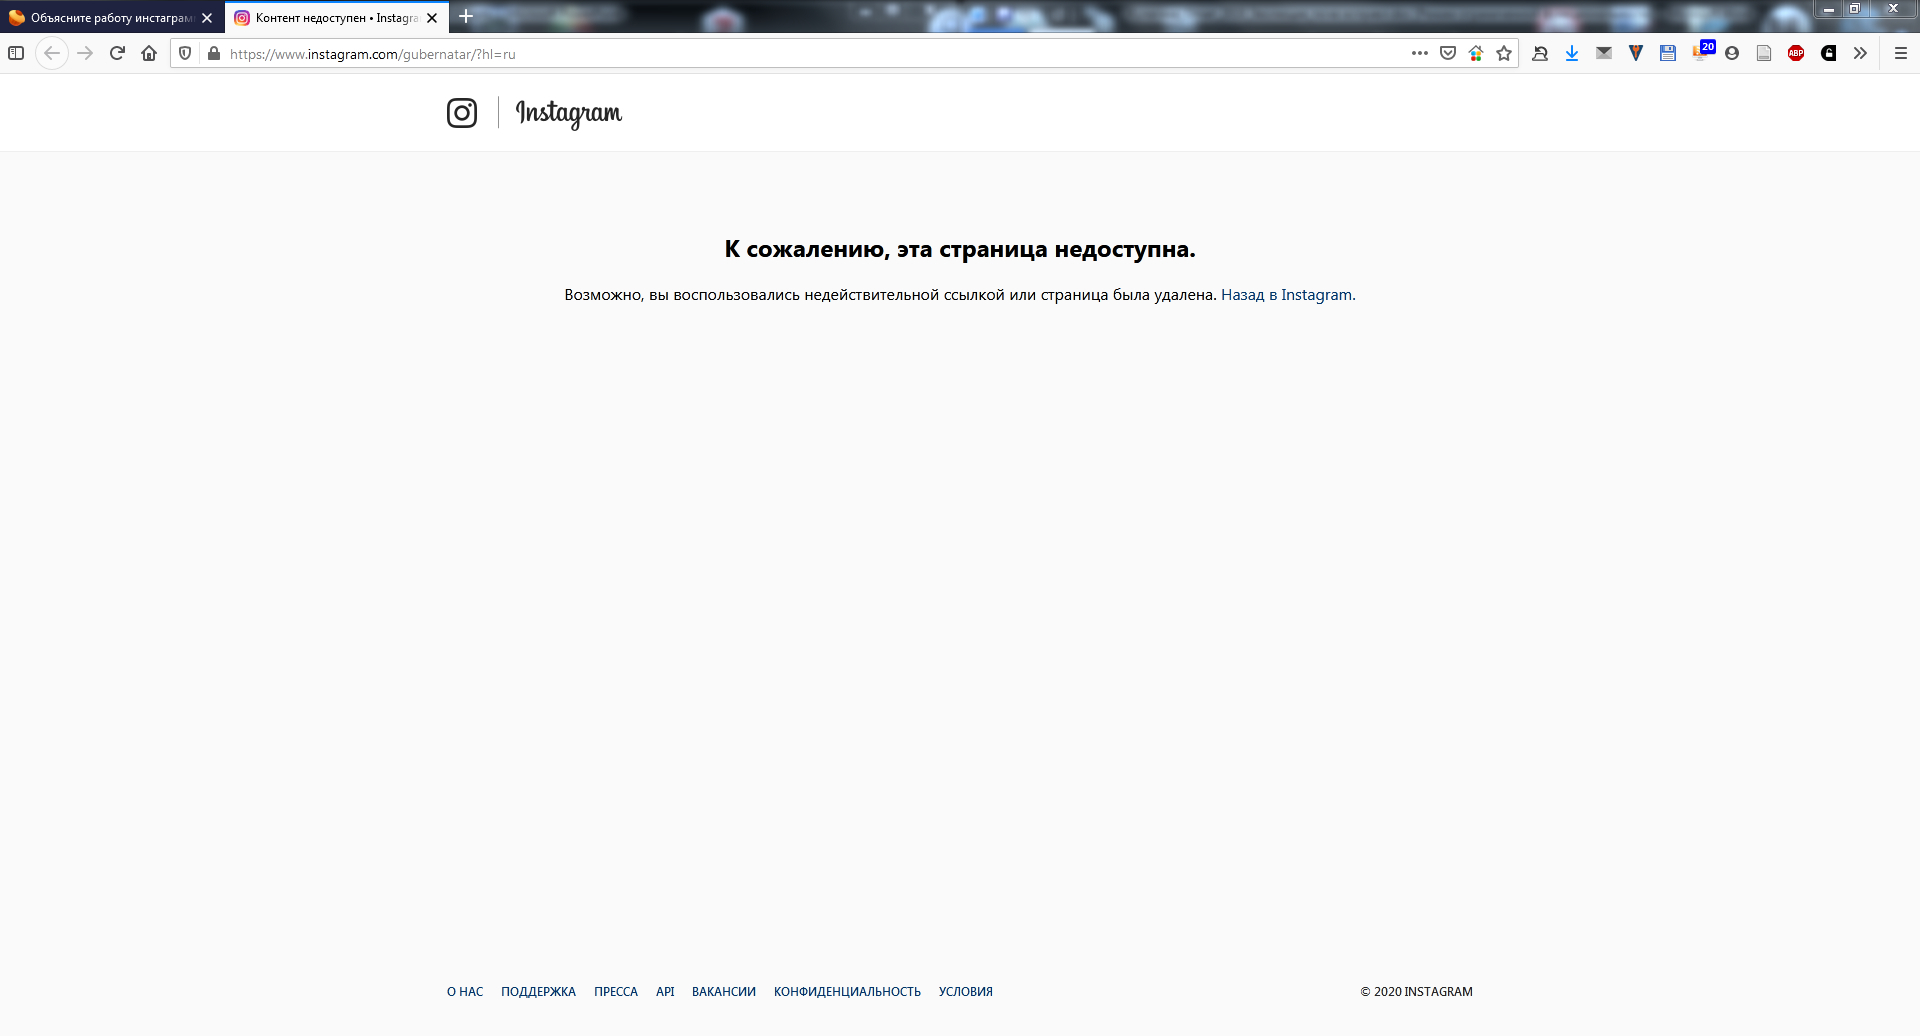1920x1036 pixels.
Task: Click the mail envelope toolbar icon
Action: [1604, 53]
